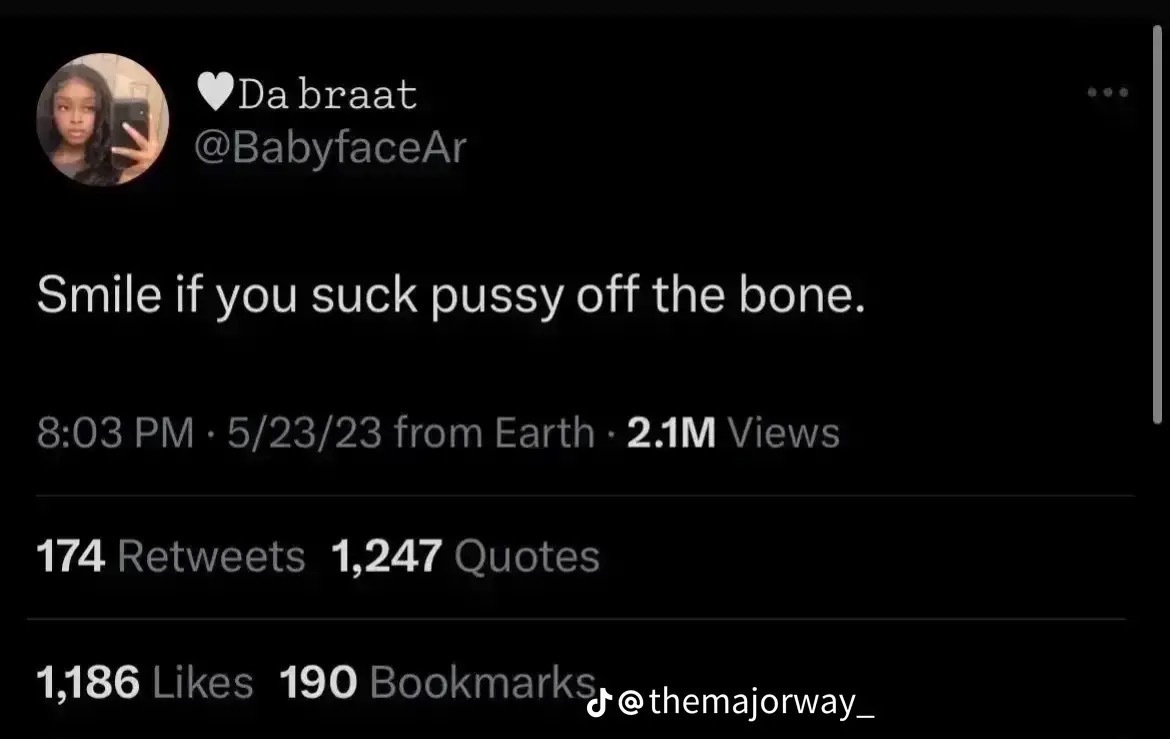This screenshot has width=1170, height=739.
Task: Open the Quotes label link
Action: click(527, 556)
